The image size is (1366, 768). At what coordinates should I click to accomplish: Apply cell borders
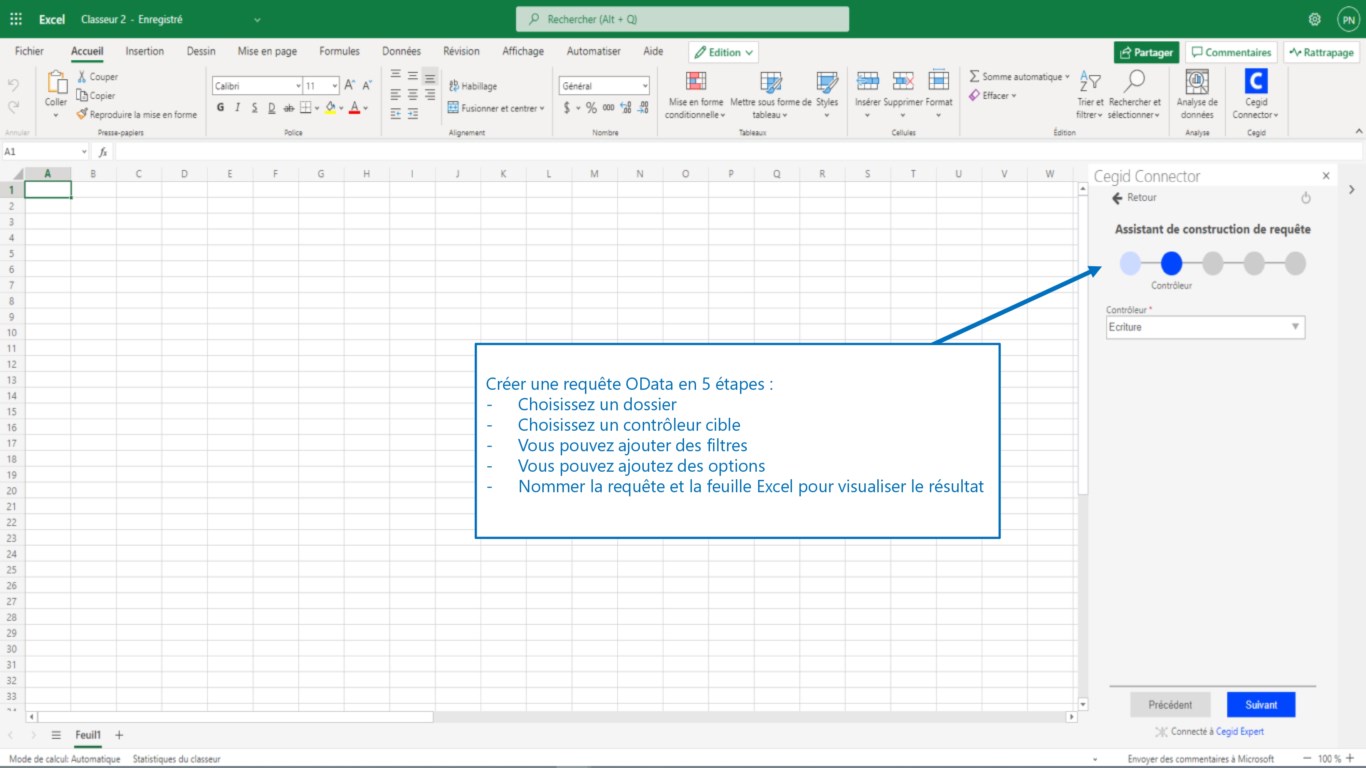(305, 108)
